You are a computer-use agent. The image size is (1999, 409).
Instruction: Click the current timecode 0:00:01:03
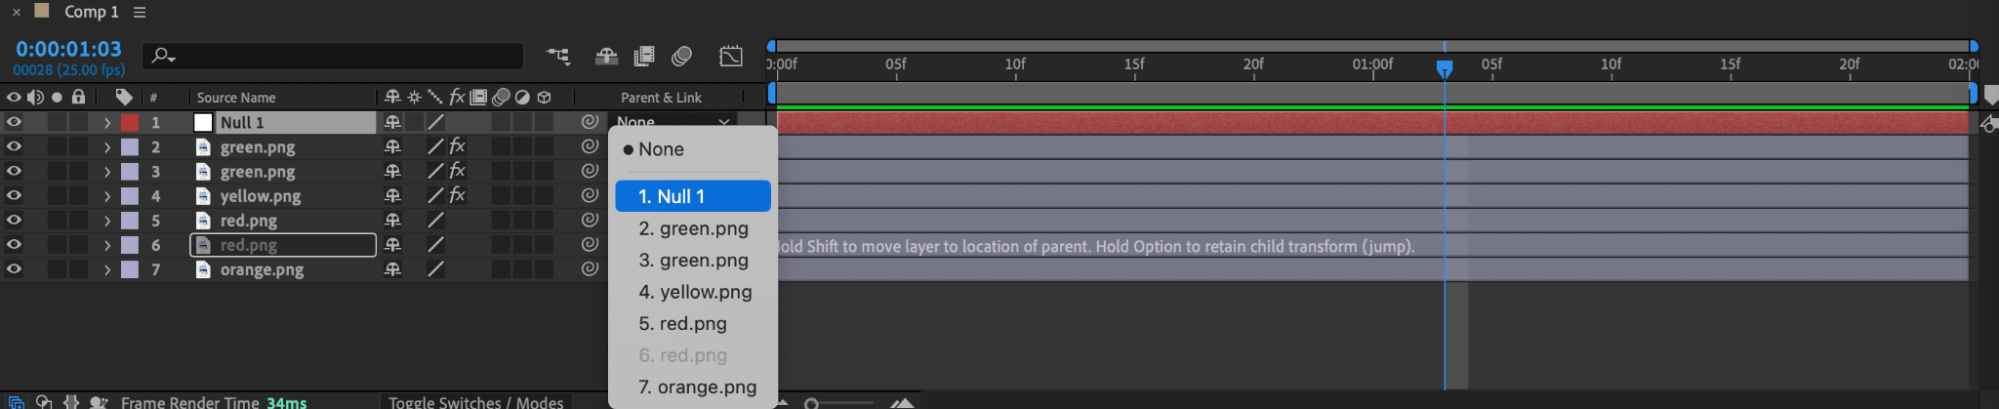pyautogui.click(x=68, y=49)
